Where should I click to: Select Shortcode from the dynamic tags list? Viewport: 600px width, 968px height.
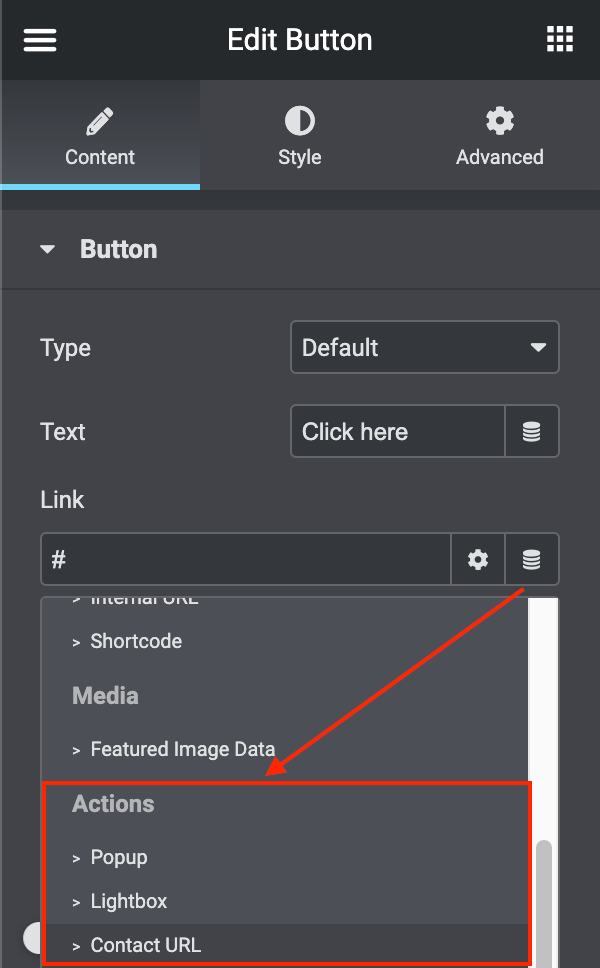click(x=136, y=642)
